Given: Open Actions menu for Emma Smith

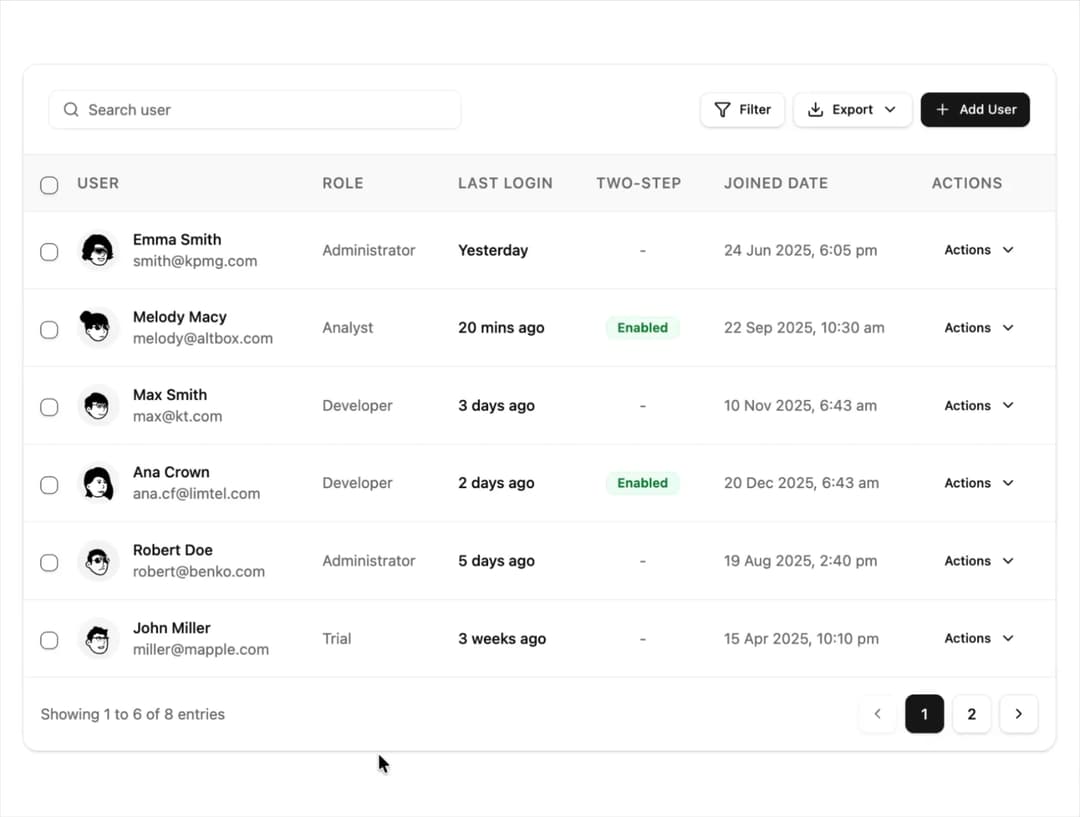Looking at the screenshot, I should pos(979,250).
